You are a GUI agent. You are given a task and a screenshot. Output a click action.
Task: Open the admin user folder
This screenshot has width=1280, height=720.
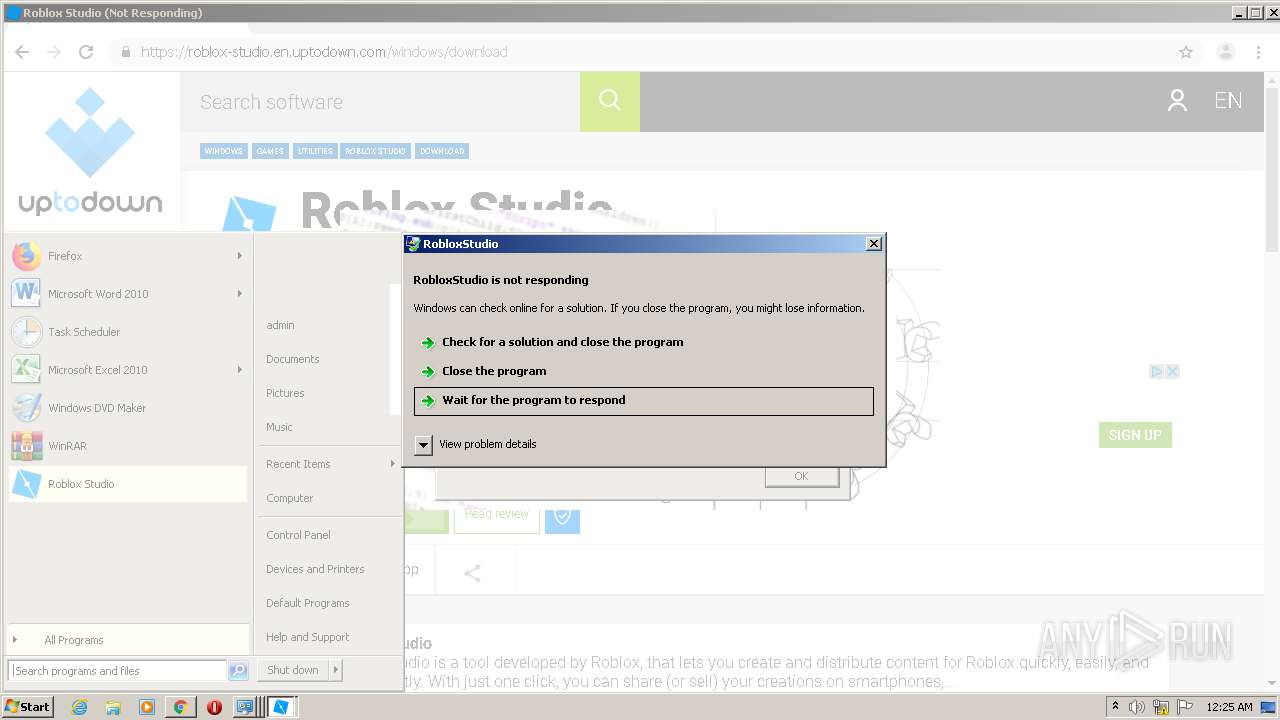[280, 325]
